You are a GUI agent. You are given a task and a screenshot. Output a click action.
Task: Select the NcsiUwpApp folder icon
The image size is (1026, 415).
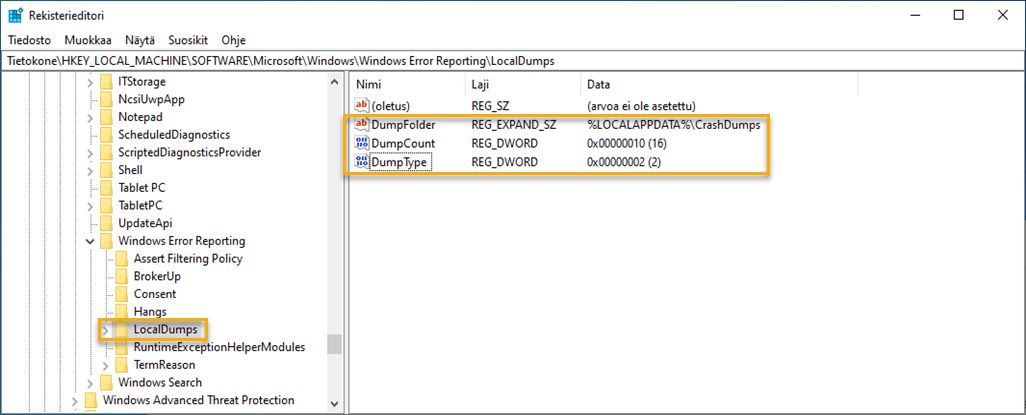click(106, 99)
